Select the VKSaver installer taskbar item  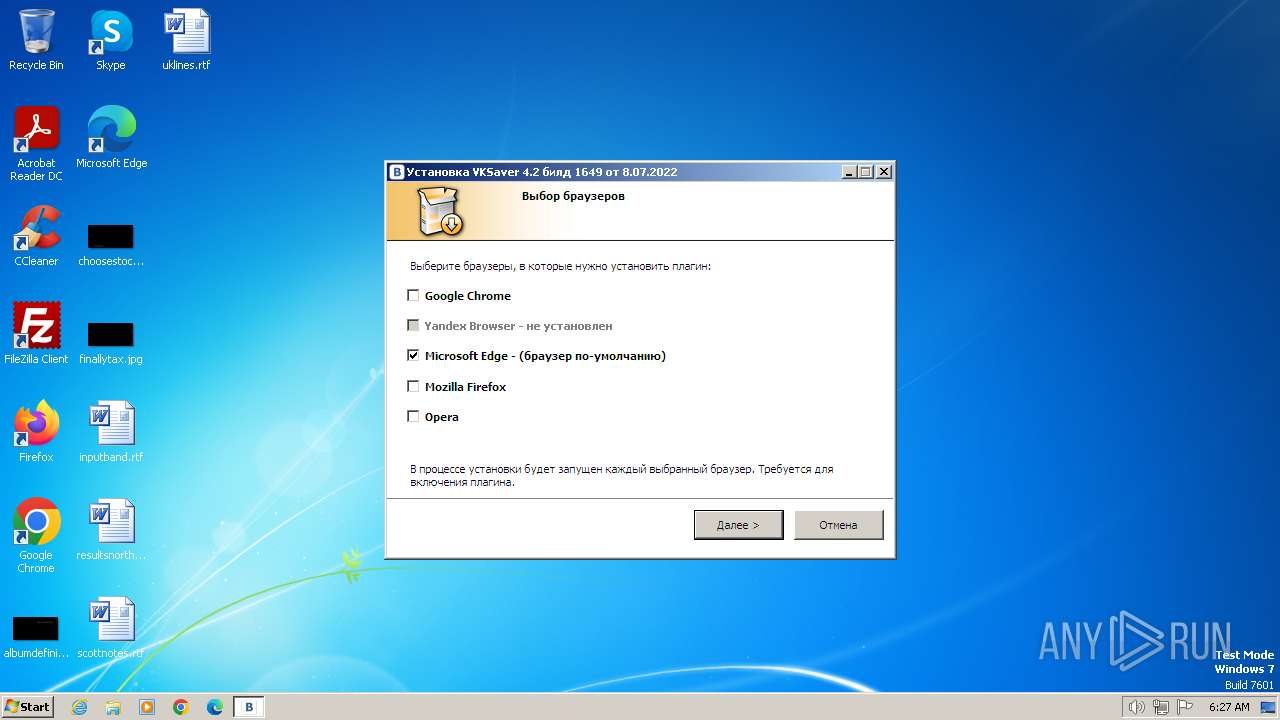click(x=249, y=707)
